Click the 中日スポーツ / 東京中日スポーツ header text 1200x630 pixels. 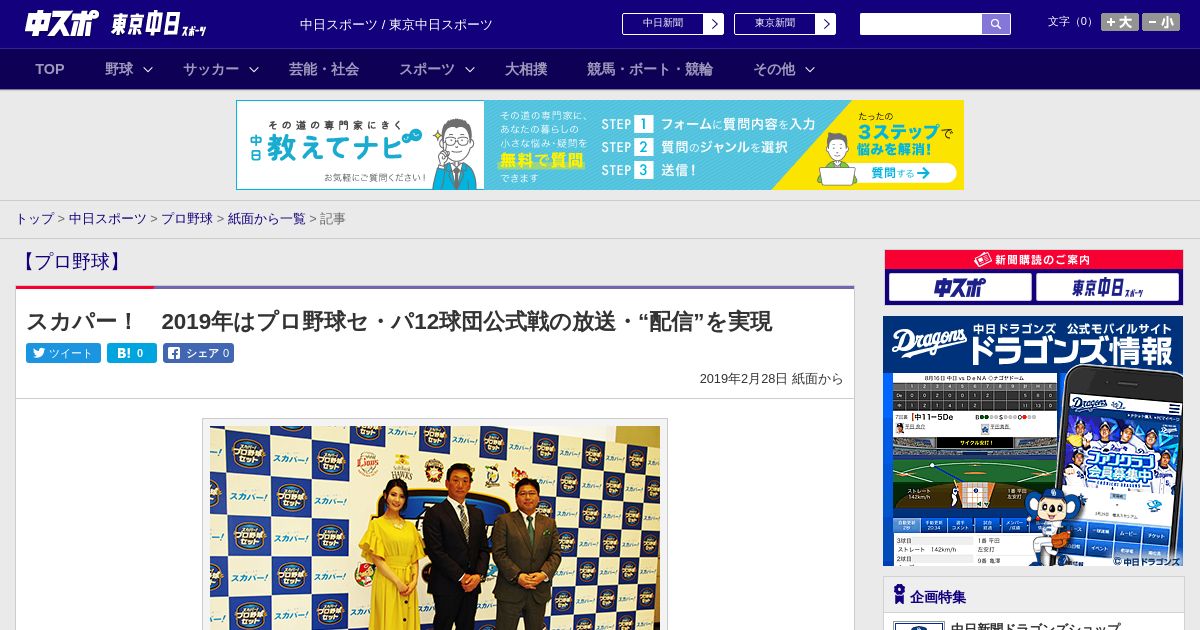pyautogui.click(x=396, y=25)
